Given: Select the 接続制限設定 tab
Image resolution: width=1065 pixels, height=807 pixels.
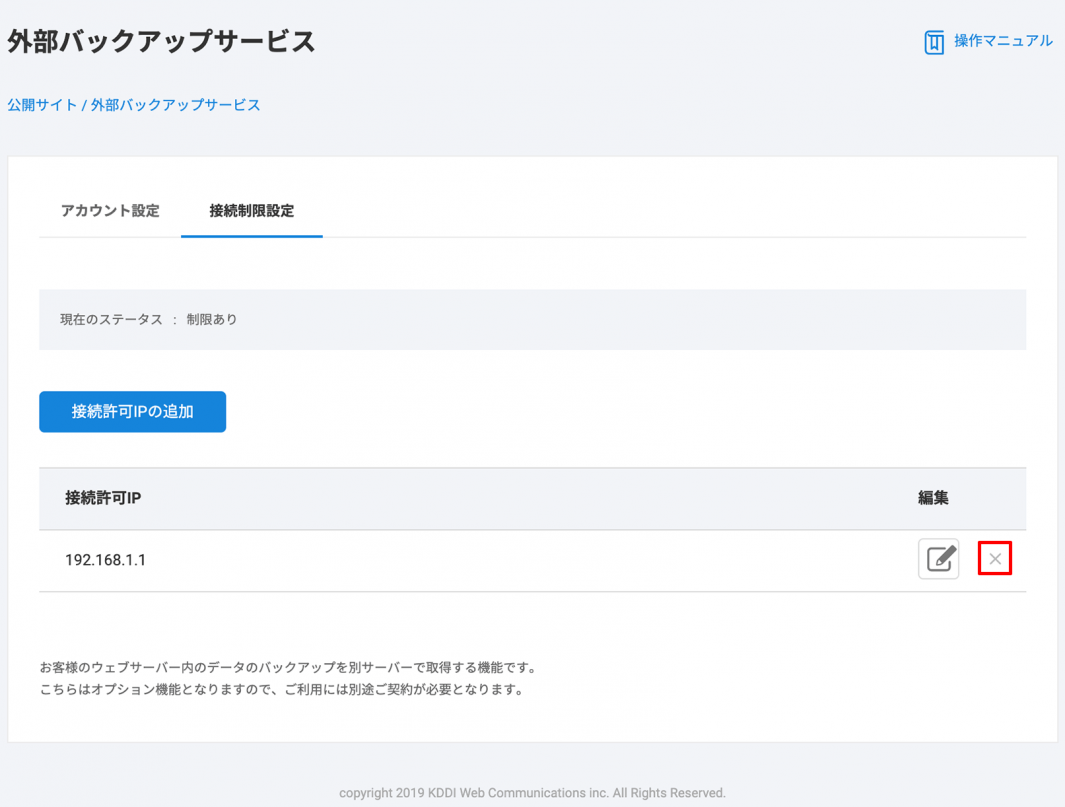Looking at the screenshot, I should [x=251, y=211].
